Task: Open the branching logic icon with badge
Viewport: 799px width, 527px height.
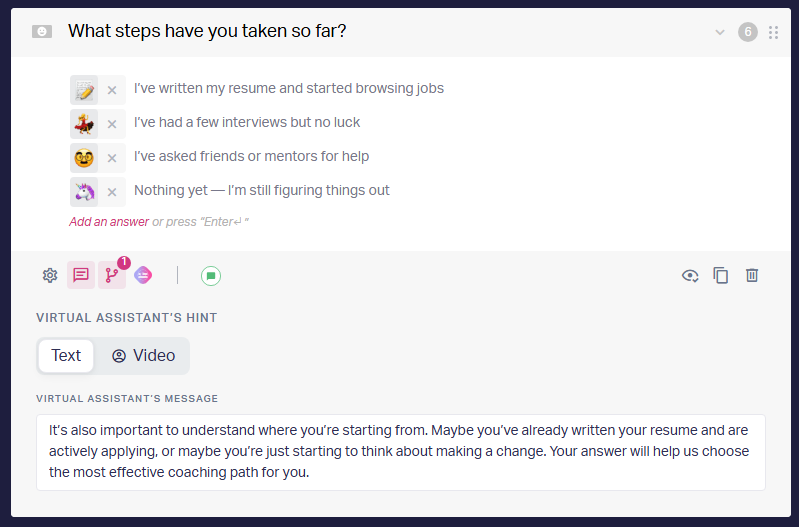Action: [111, 275]
